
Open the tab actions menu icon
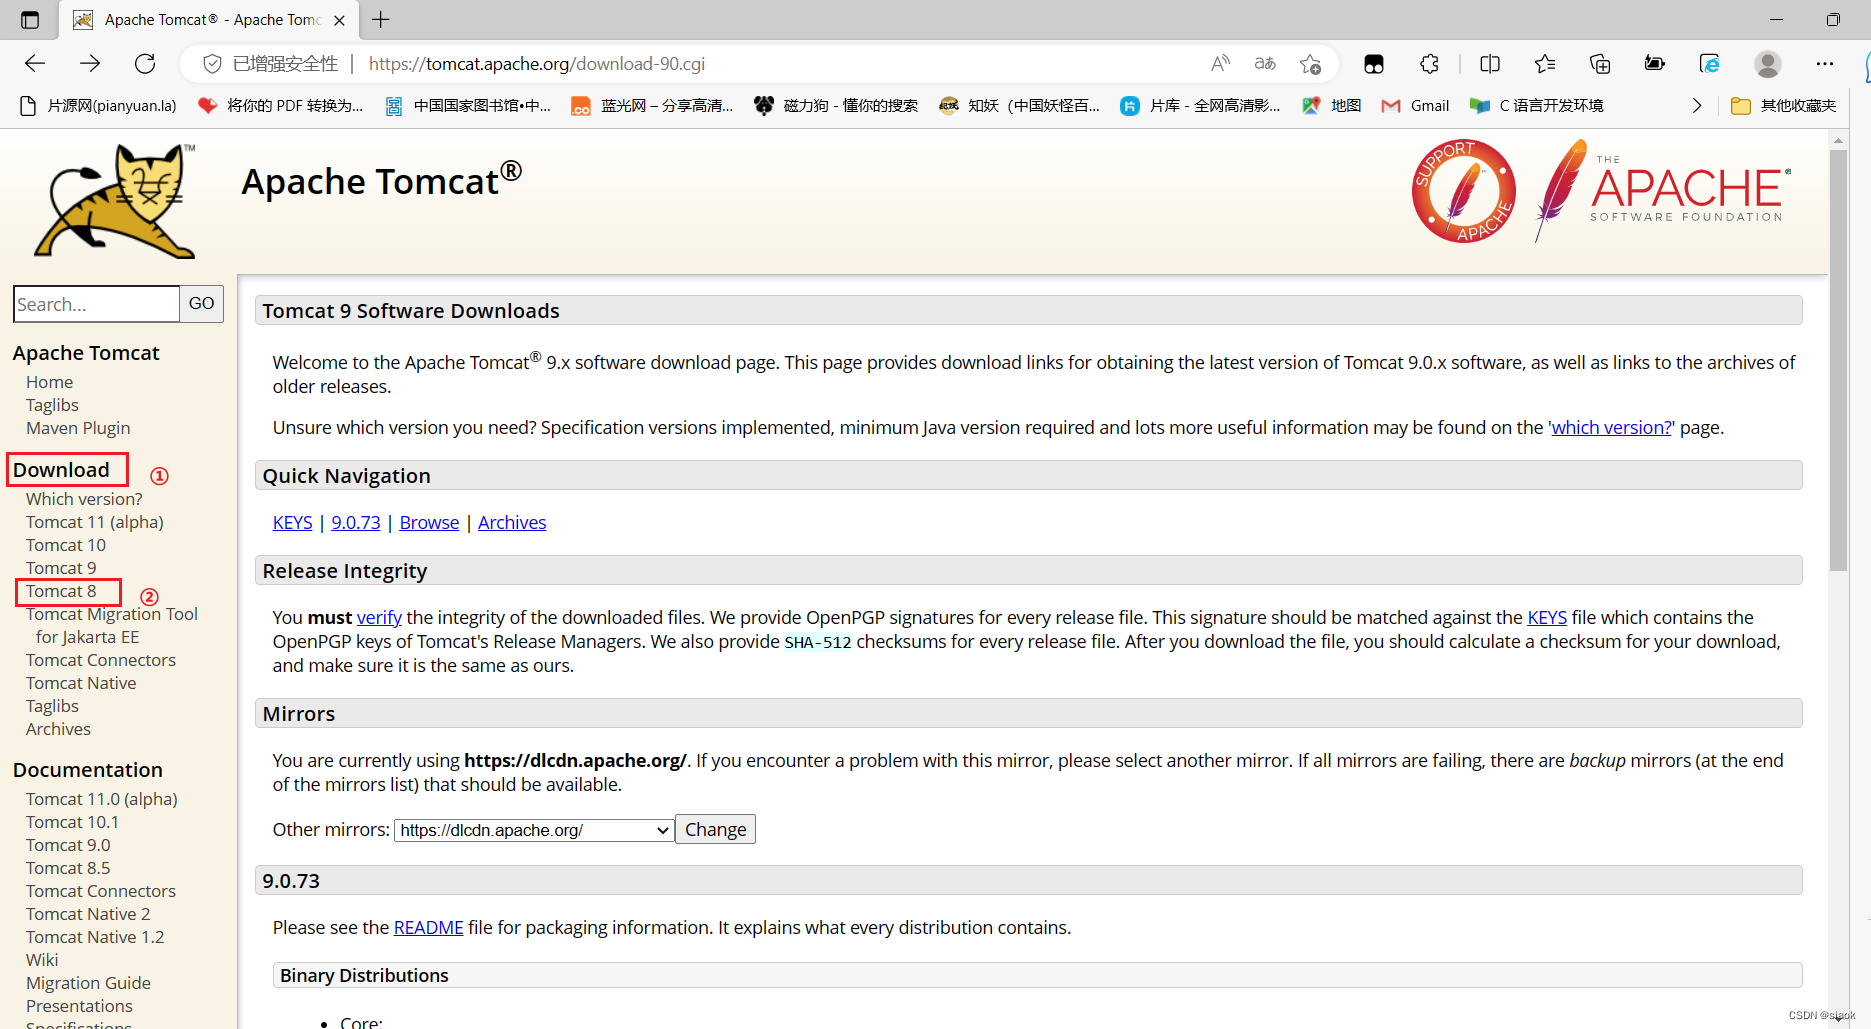[30, 20]
